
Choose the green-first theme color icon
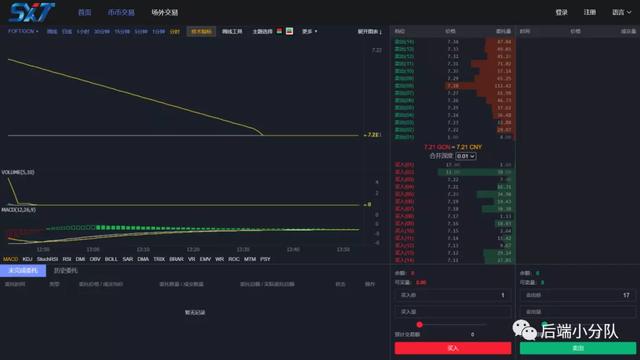coord(289,31)
